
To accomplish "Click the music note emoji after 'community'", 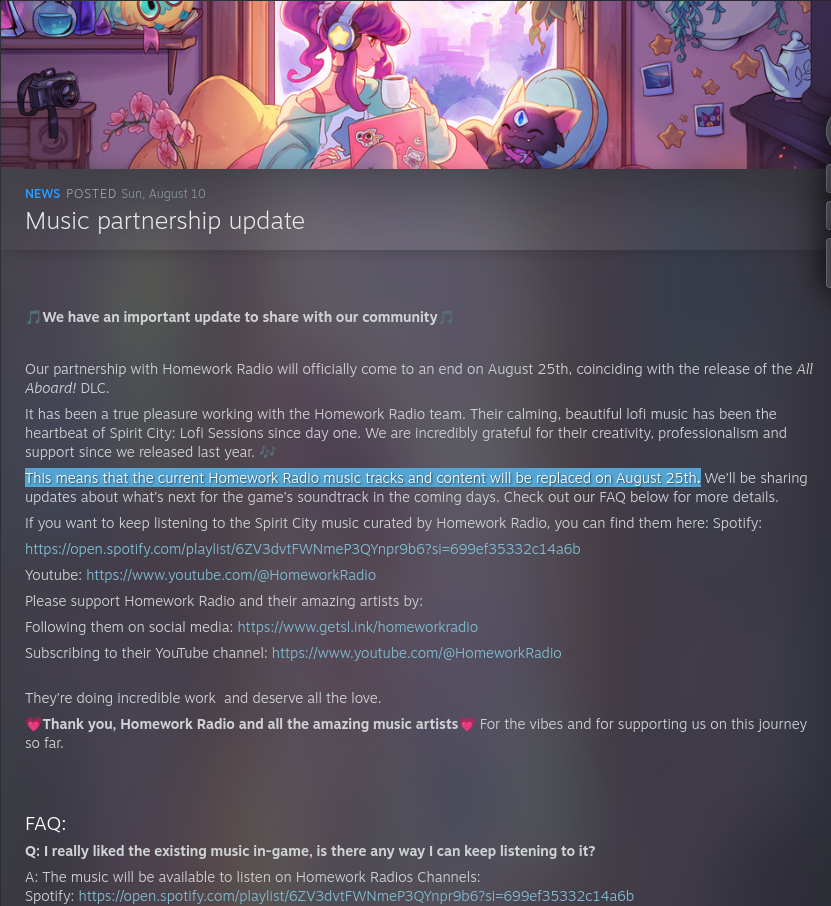I will click(446, 317).
